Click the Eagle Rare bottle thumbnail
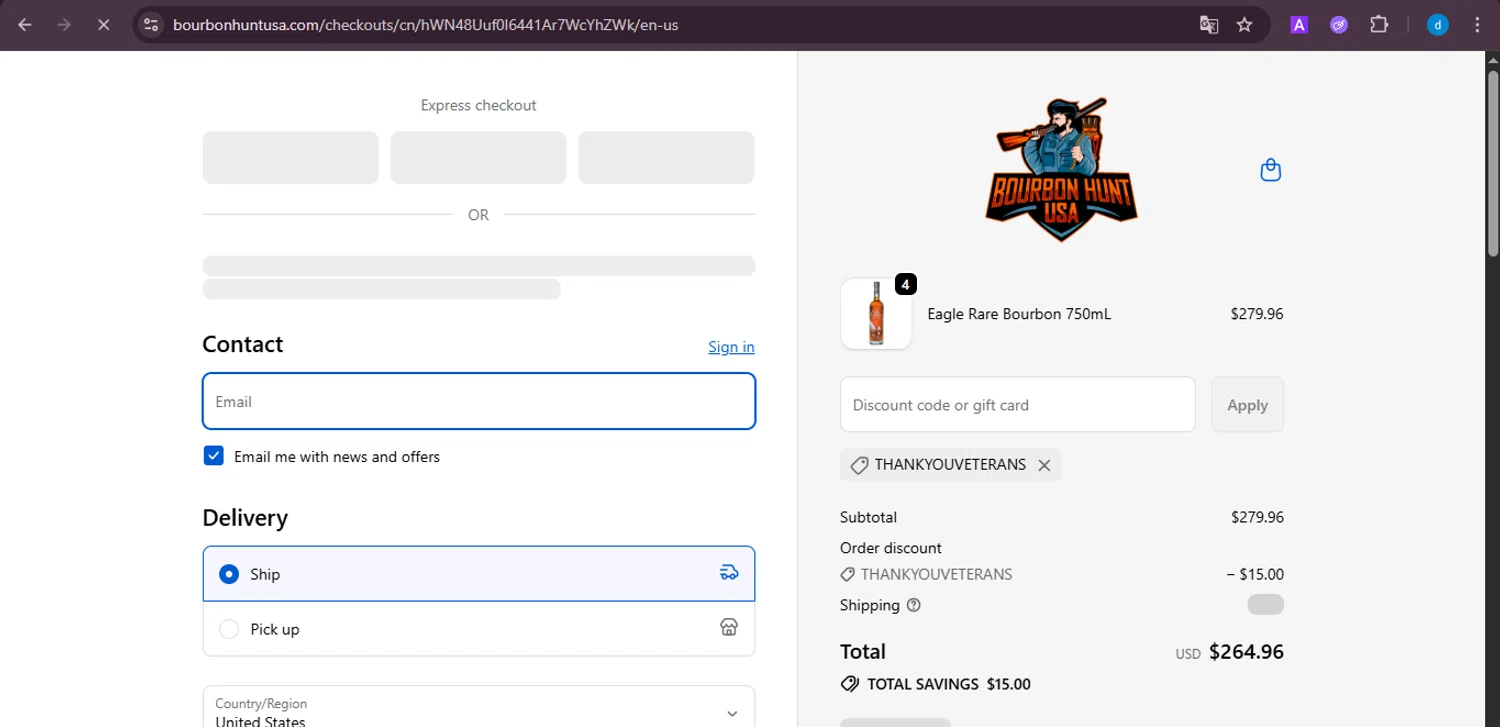The image size is (1500, 727). click(876, 314)
